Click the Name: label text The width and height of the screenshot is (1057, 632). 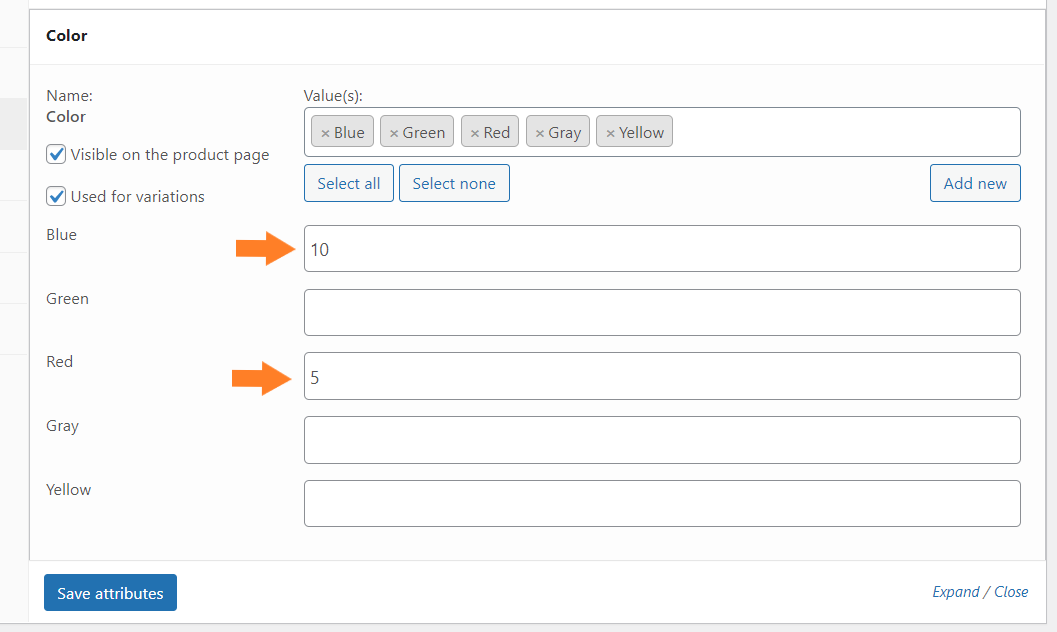(x=69, y=96)
